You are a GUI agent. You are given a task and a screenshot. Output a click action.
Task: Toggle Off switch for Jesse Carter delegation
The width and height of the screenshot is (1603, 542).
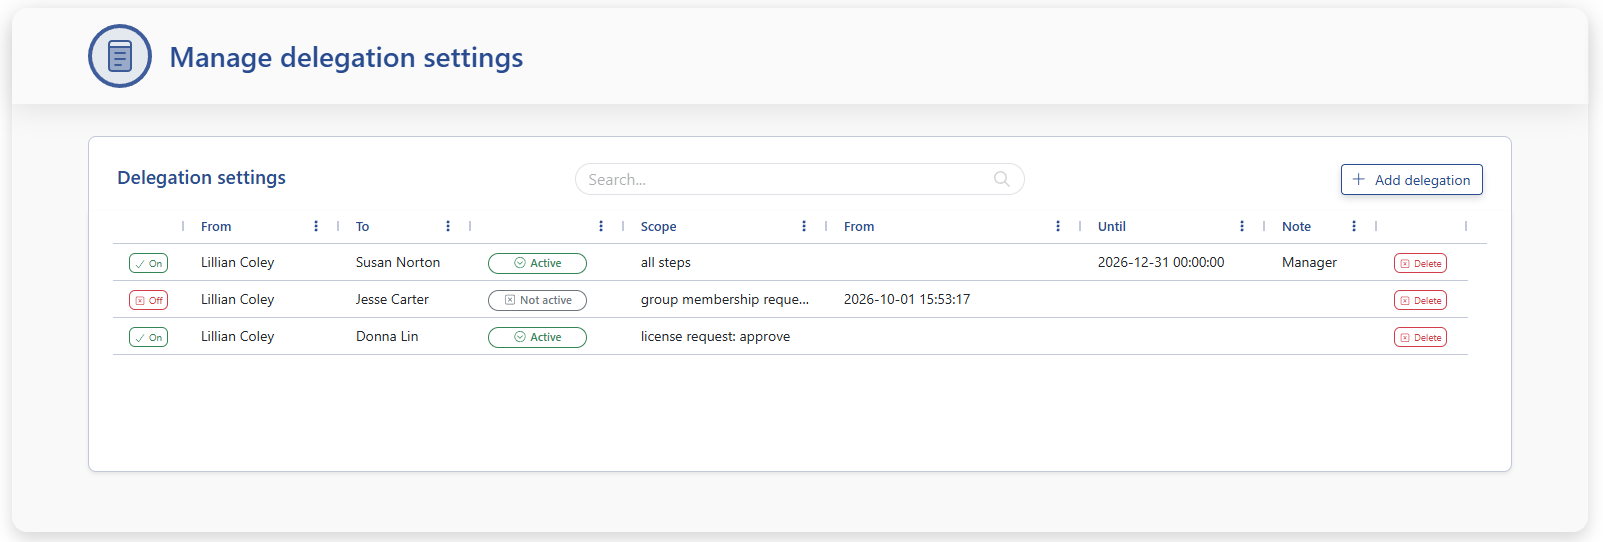coord(148,300)
